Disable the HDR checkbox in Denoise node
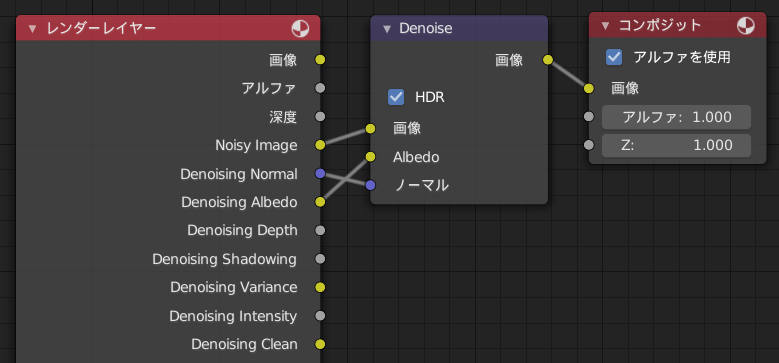Viewport: 779px width, 363px height. (x=396, y=97)
